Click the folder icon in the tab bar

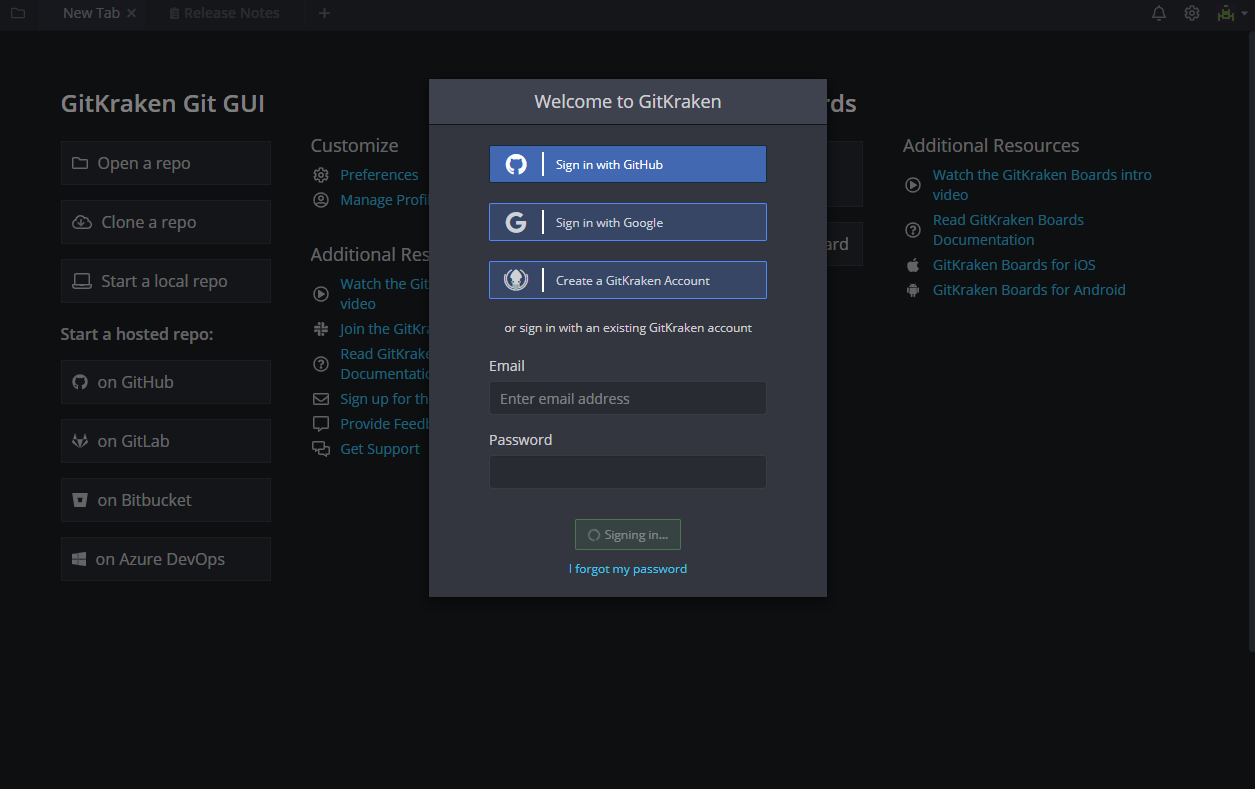[x=18, y=13]
